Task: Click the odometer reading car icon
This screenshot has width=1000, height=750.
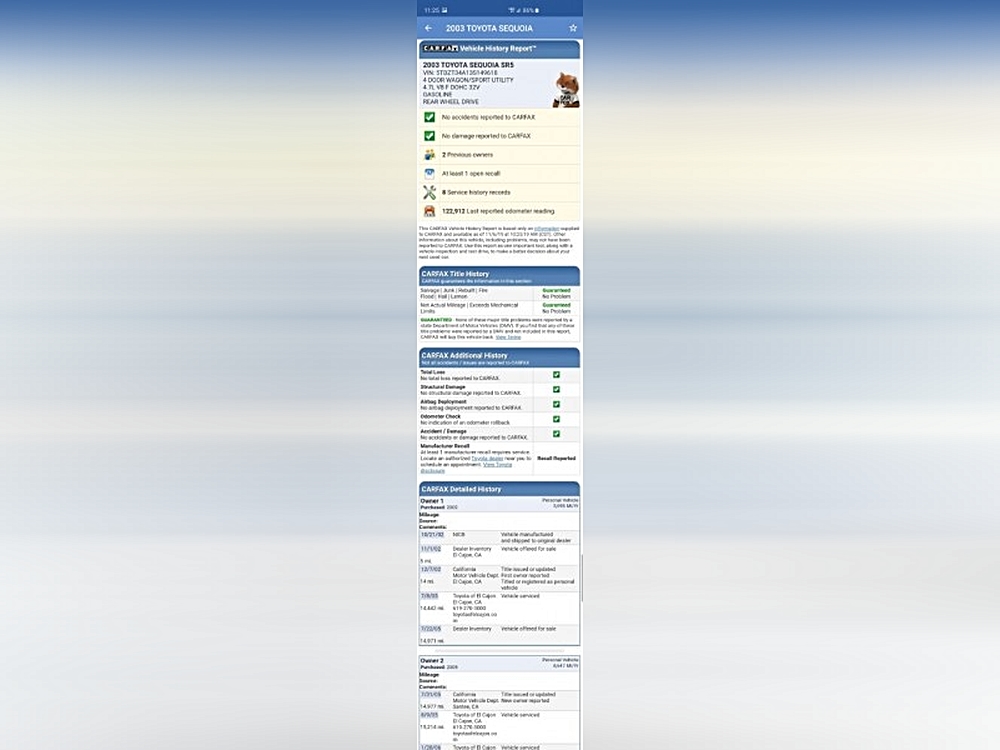Action: point(429,211)
